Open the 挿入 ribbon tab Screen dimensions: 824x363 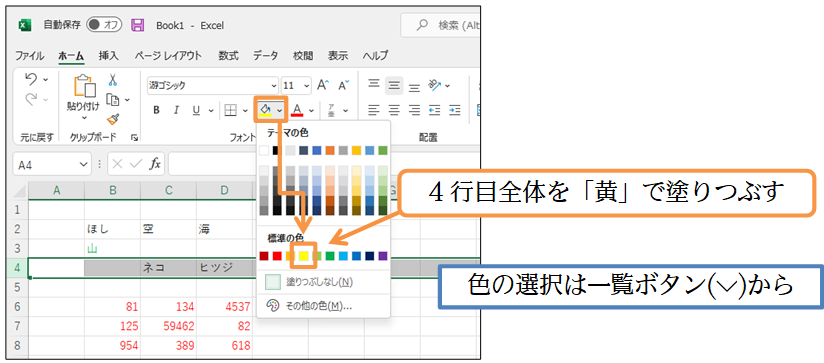[x=109, y=56]
